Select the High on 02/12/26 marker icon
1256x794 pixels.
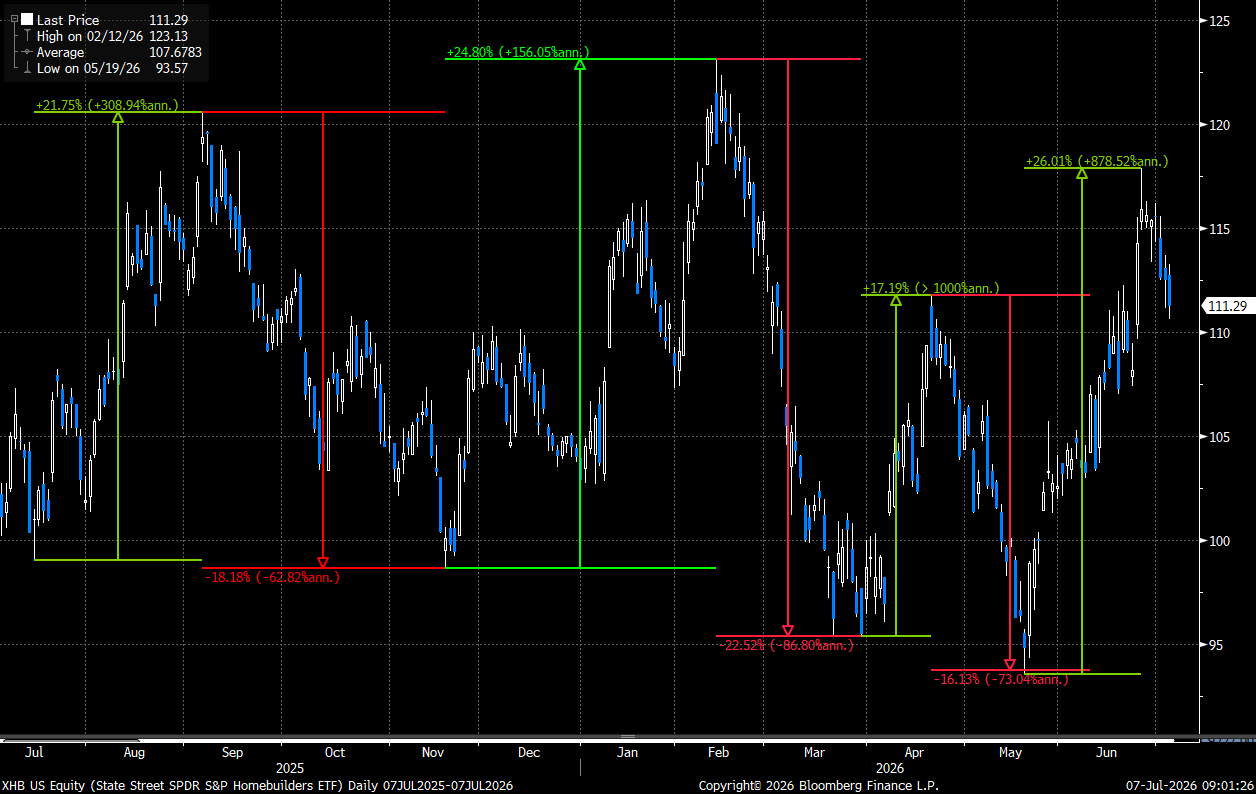pyautogui.click(x=27, y=36)
